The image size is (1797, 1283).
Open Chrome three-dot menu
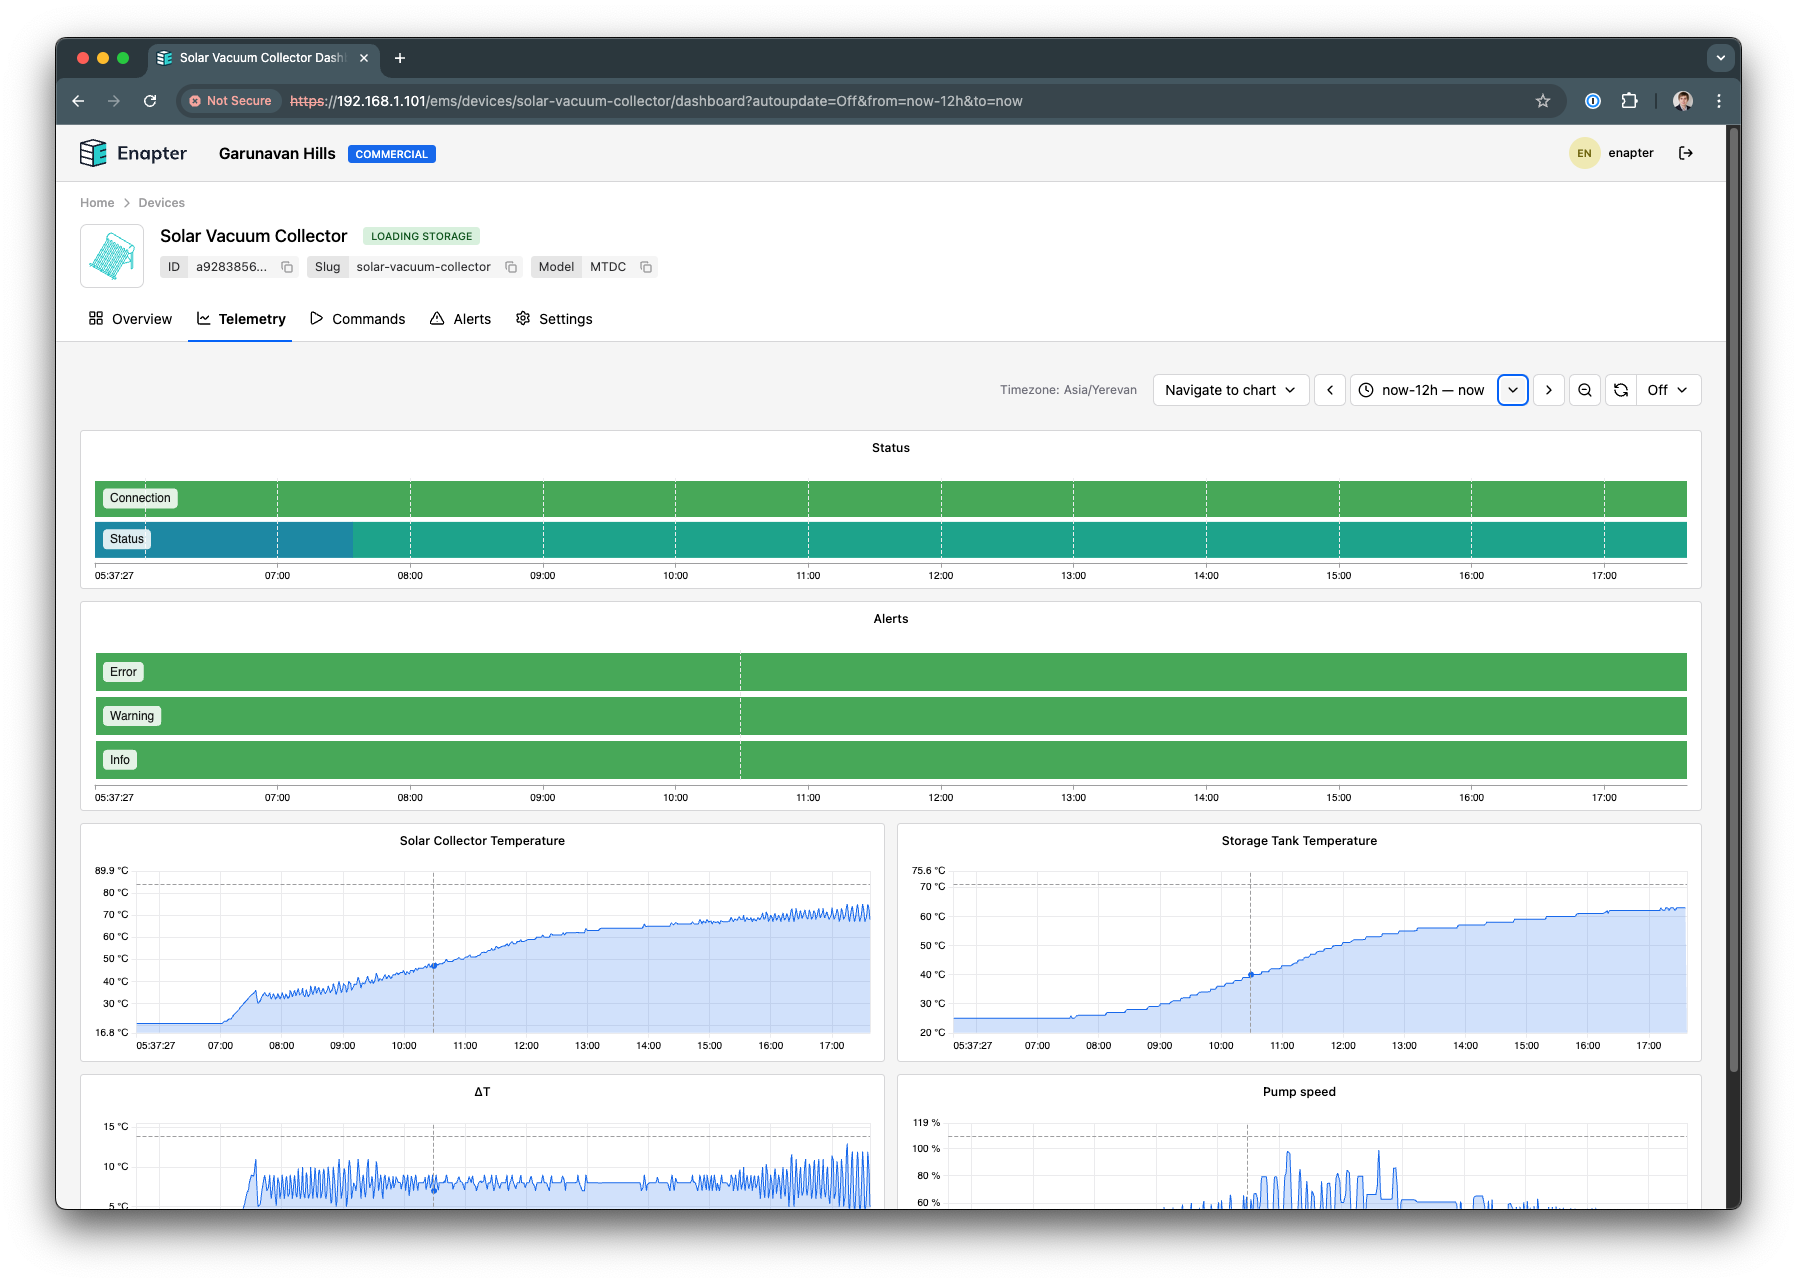1719,101
